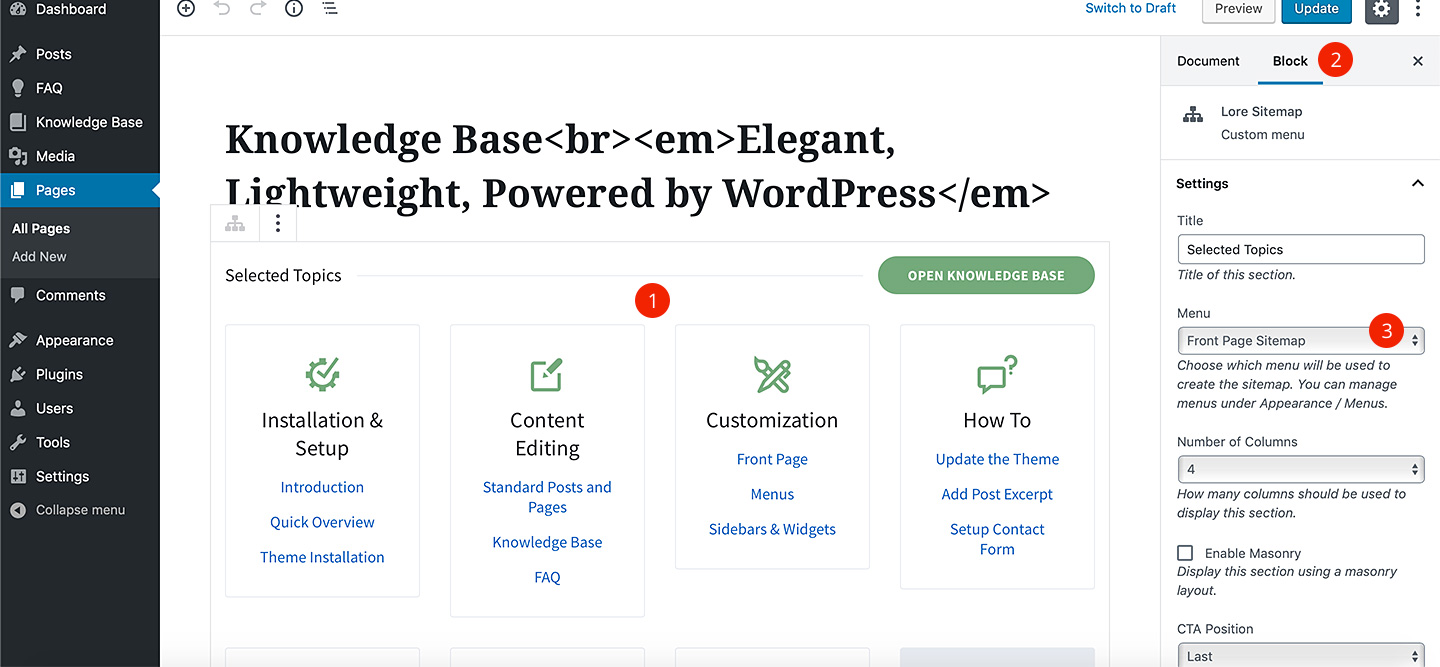Open Number of Columns dropdown
This screenshot has width=1440, height=667.
tap(1300, 469)
